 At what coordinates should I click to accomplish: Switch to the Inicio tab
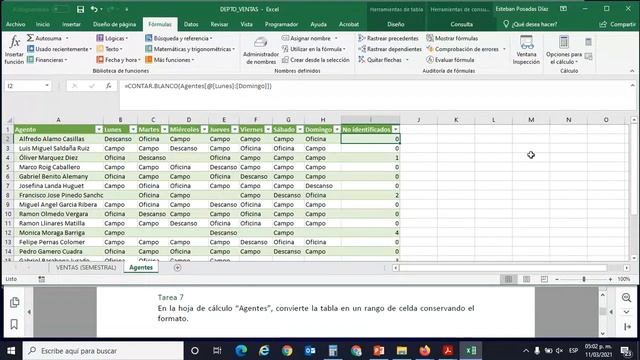tap(42, 24)
